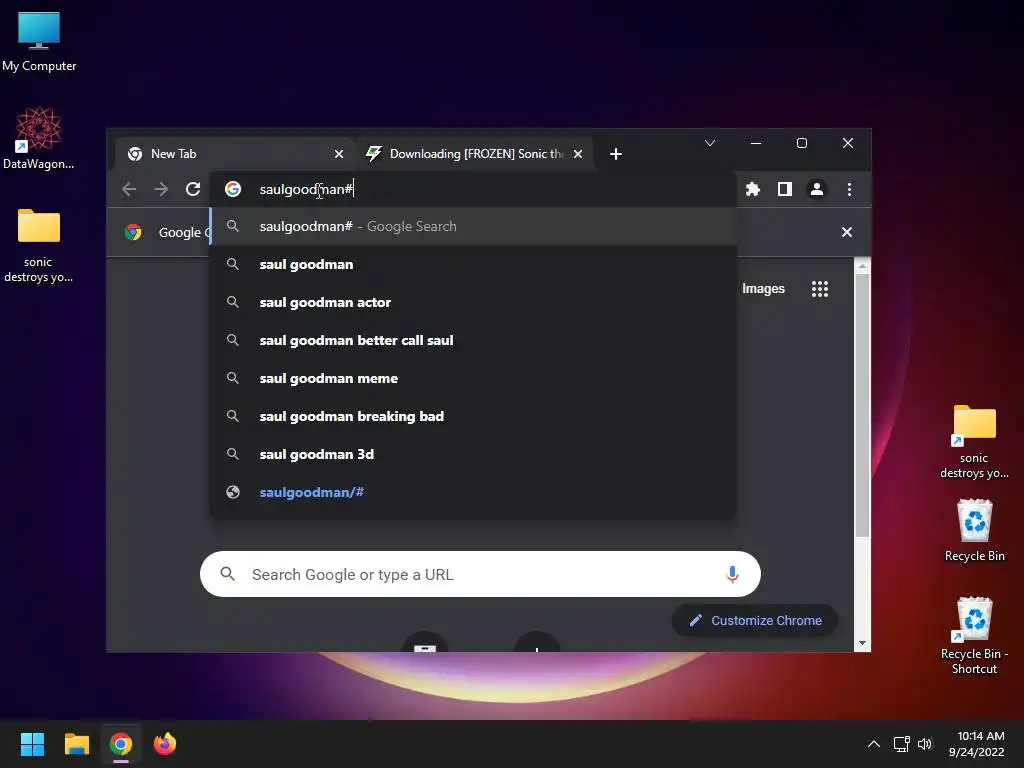Select the sonic destroys shortcut folder at right
1024x768 pixels.
[974, 441]
